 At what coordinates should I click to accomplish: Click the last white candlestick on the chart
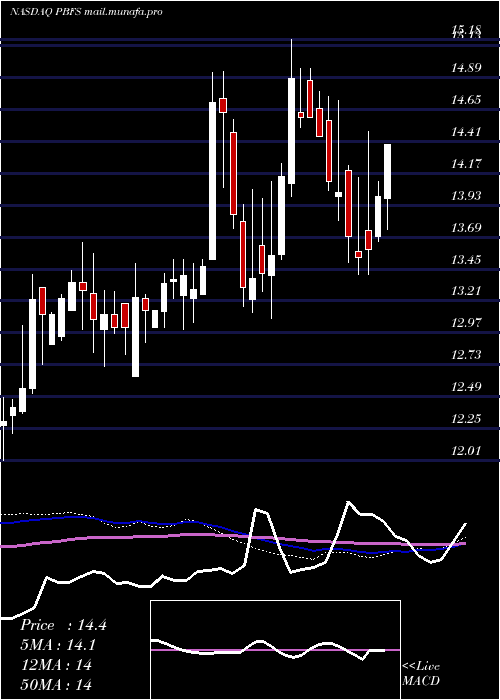coord(388,171)
